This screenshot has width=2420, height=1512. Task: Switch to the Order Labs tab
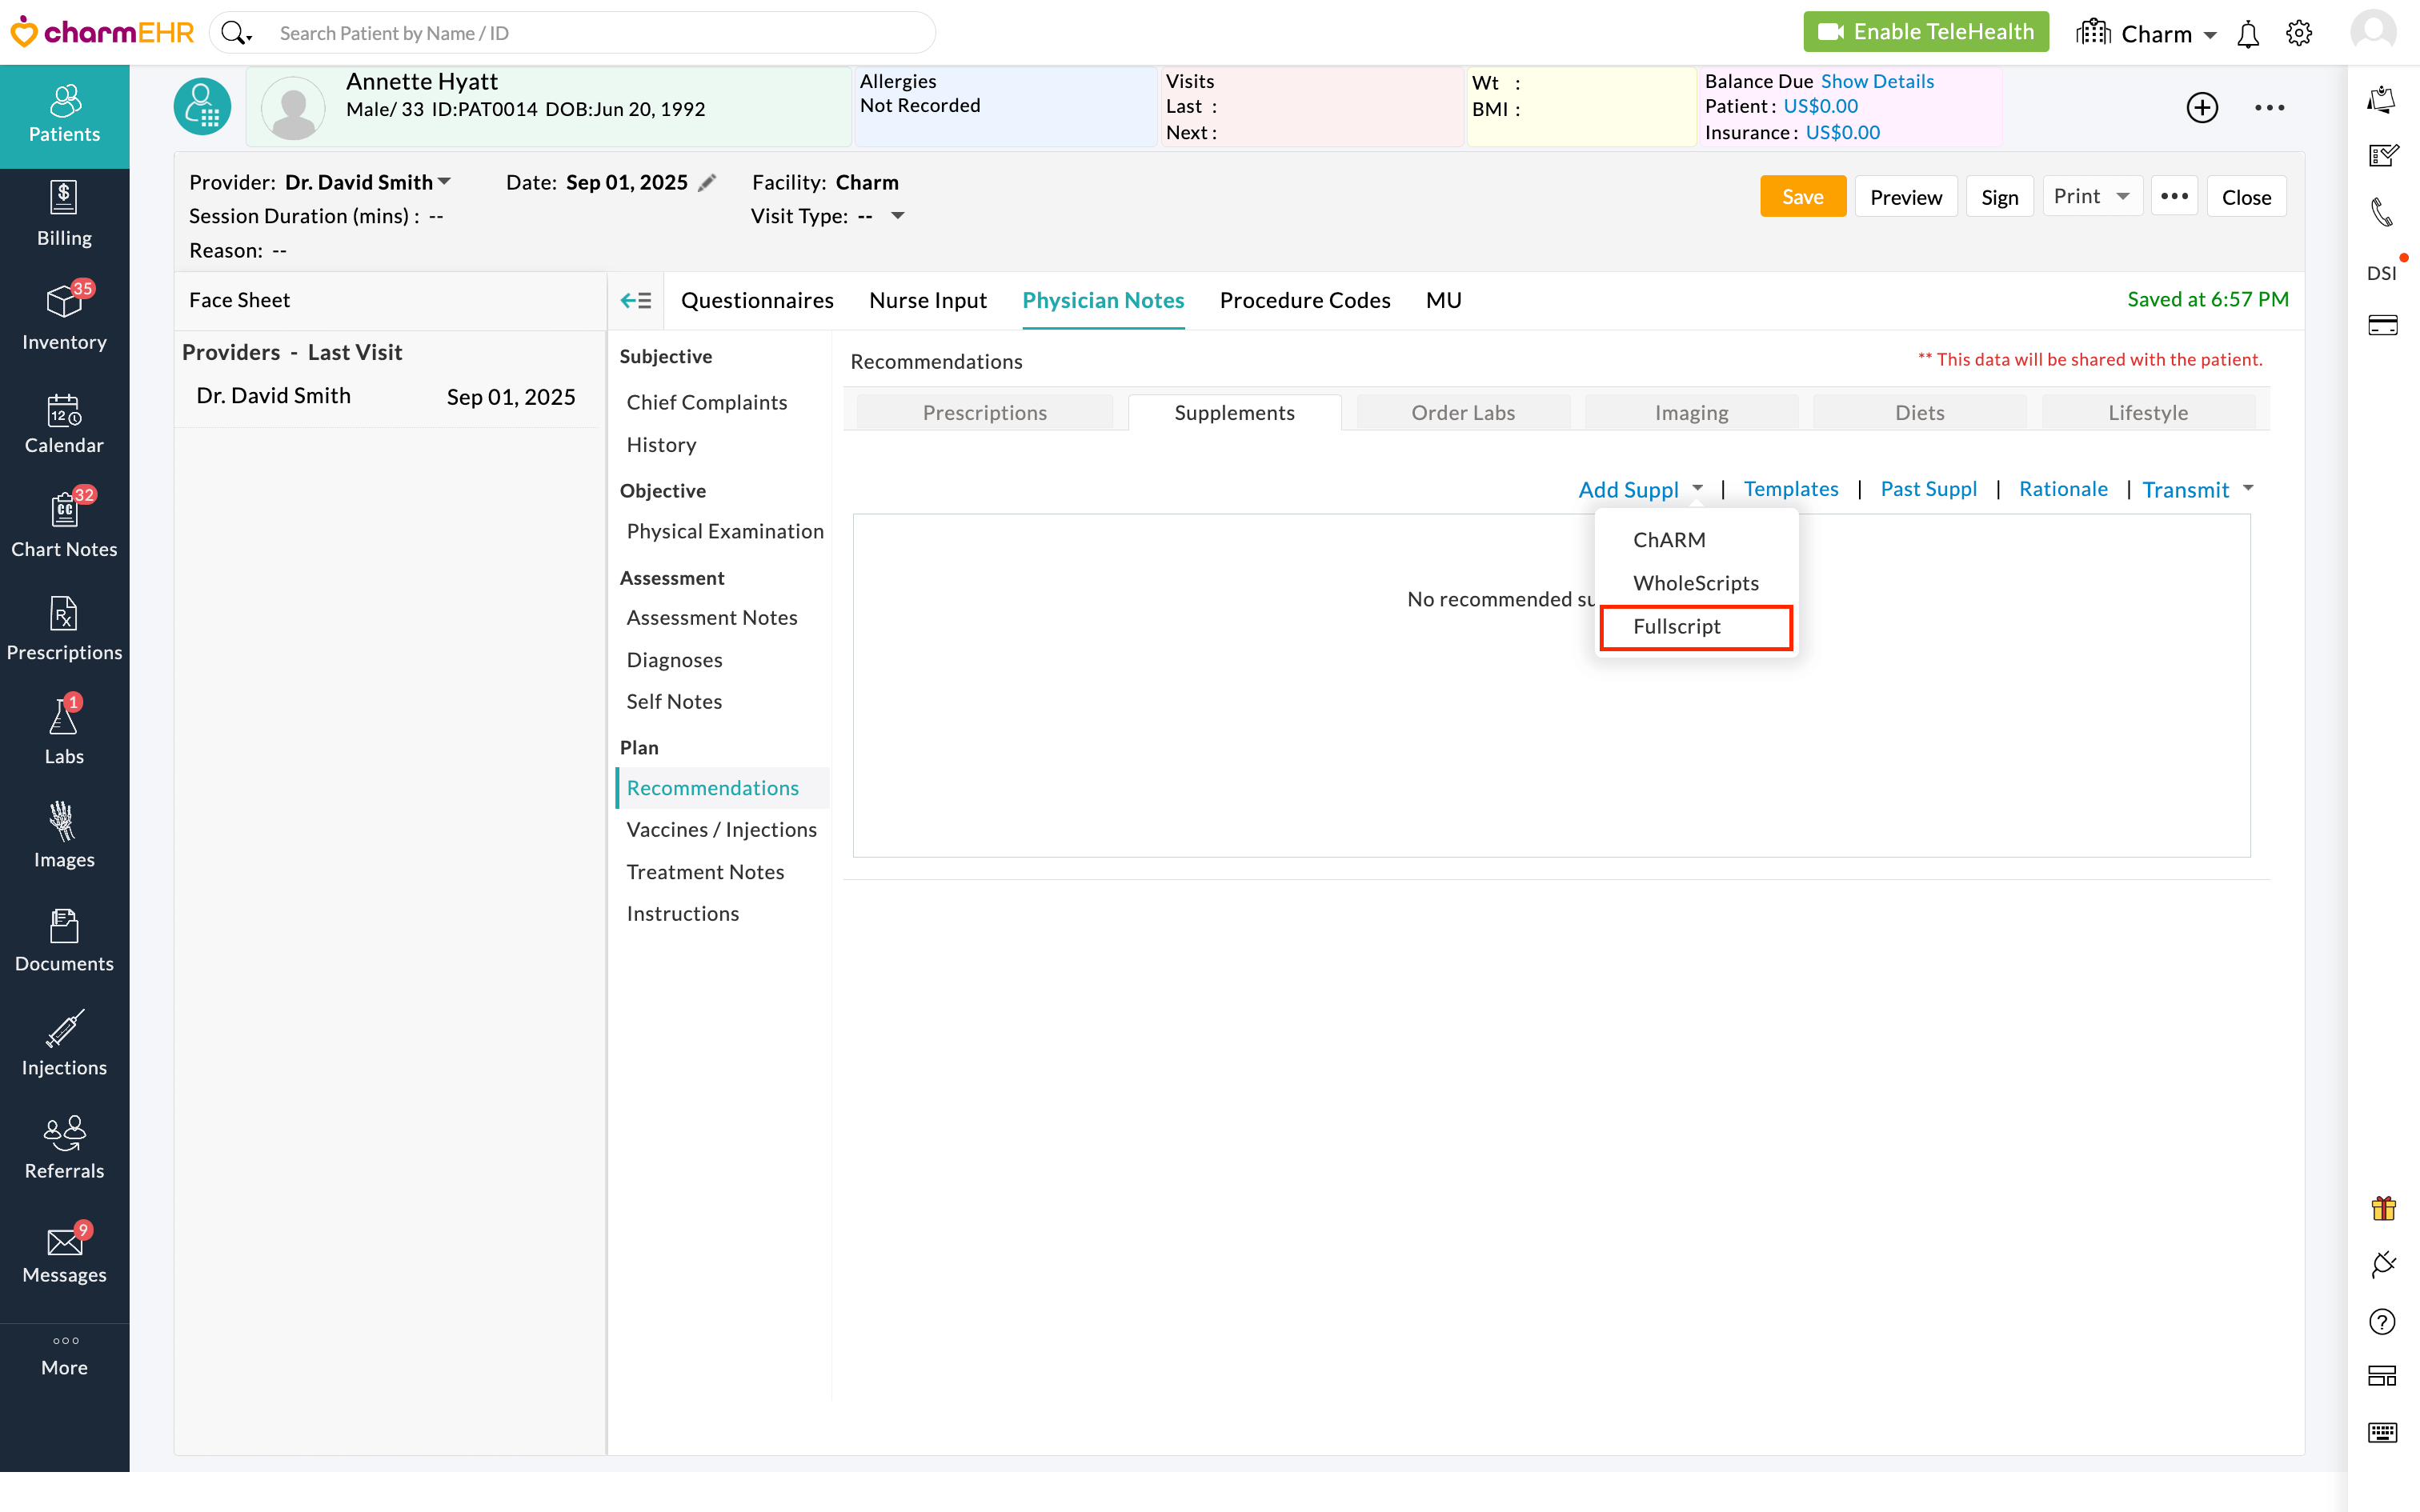coord(1462,413)
